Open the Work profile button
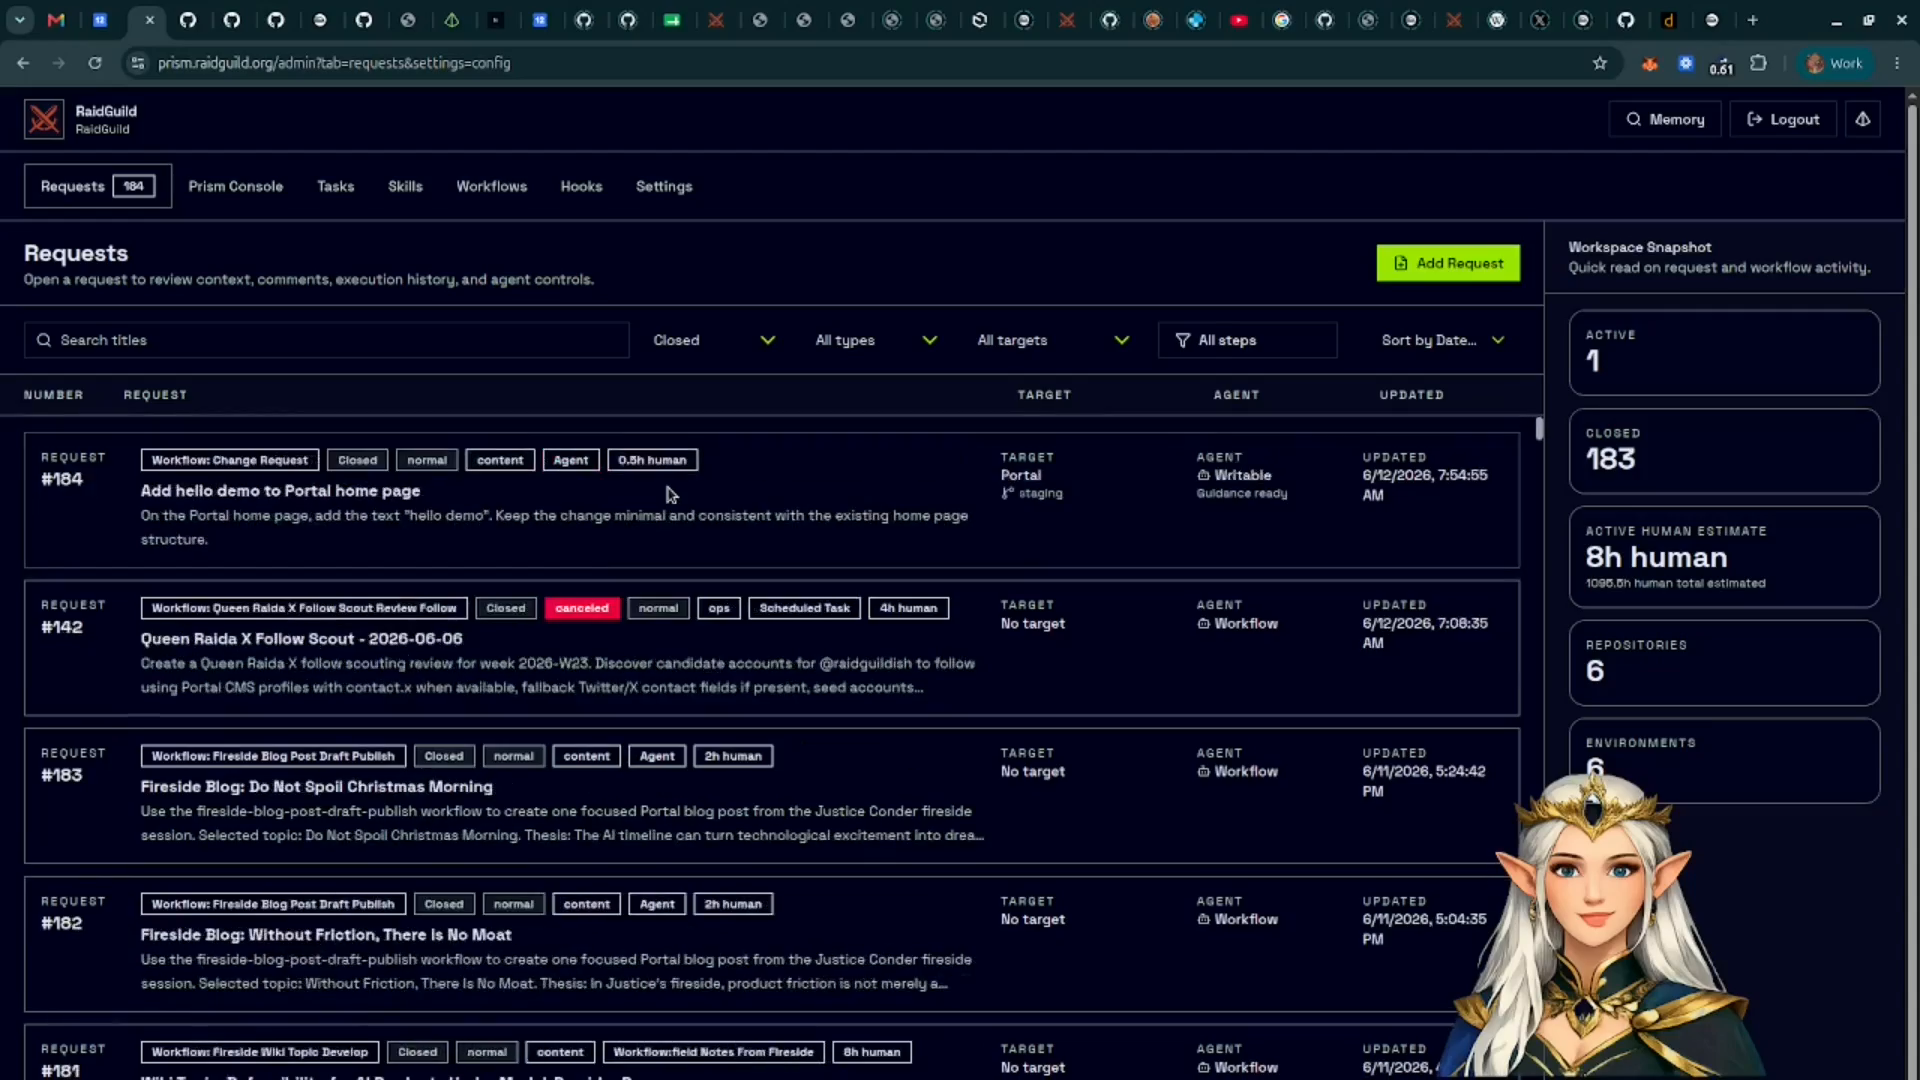 1835,63
